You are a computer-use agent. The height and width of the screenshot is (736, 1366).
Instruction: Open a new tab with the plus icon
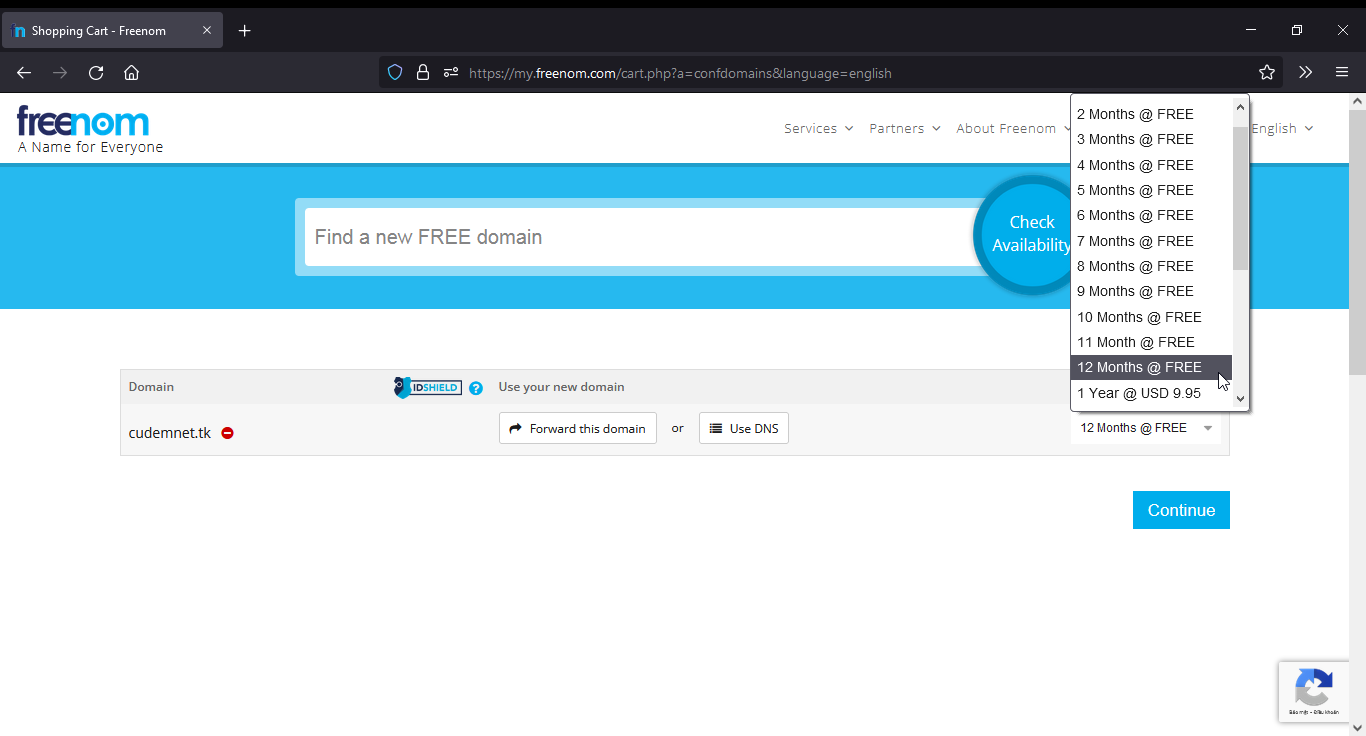(244, 31)
